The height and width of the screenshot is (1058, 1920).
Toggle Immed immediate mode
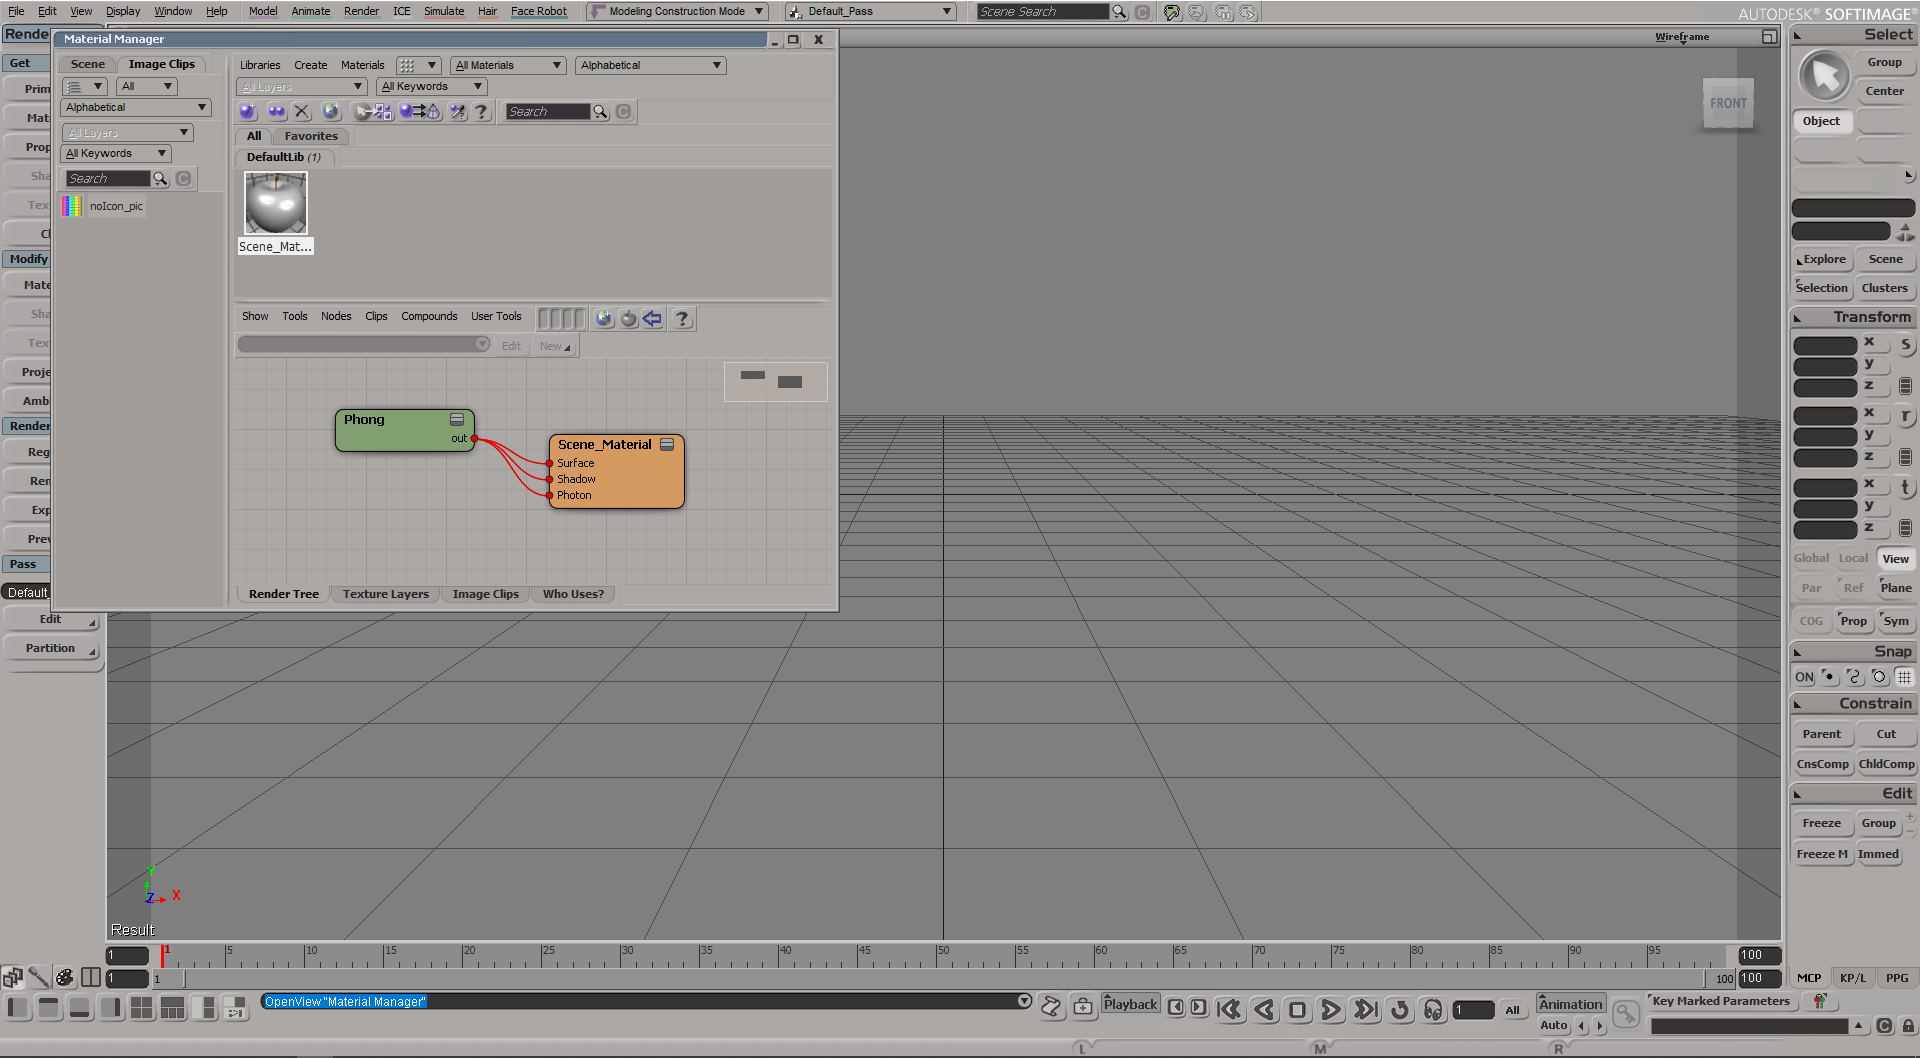[1878, 854]
